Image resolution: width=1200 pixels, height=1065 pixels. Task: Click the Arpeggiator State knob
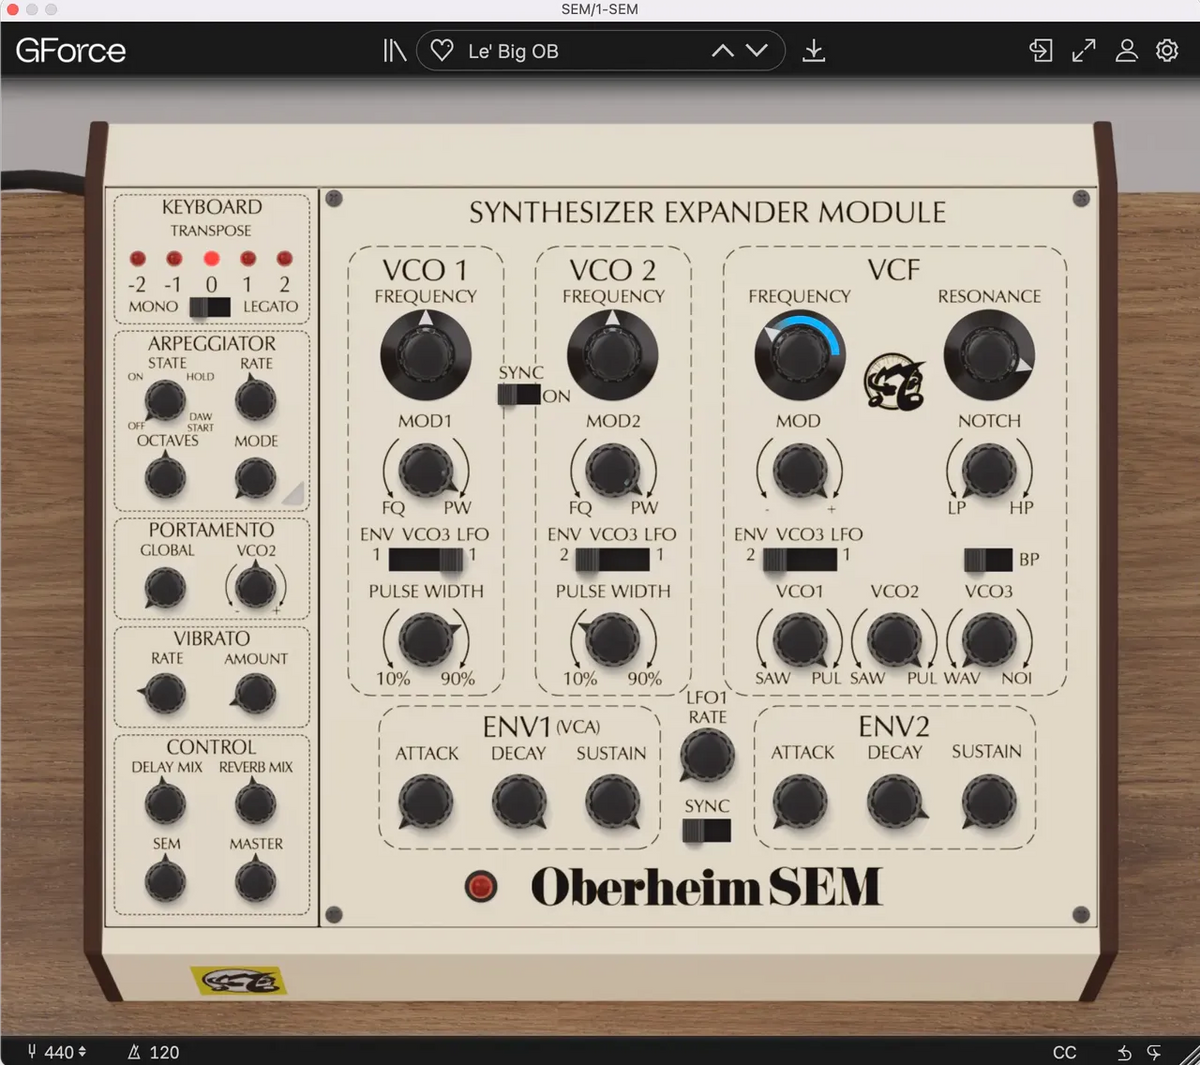[165, 401]
